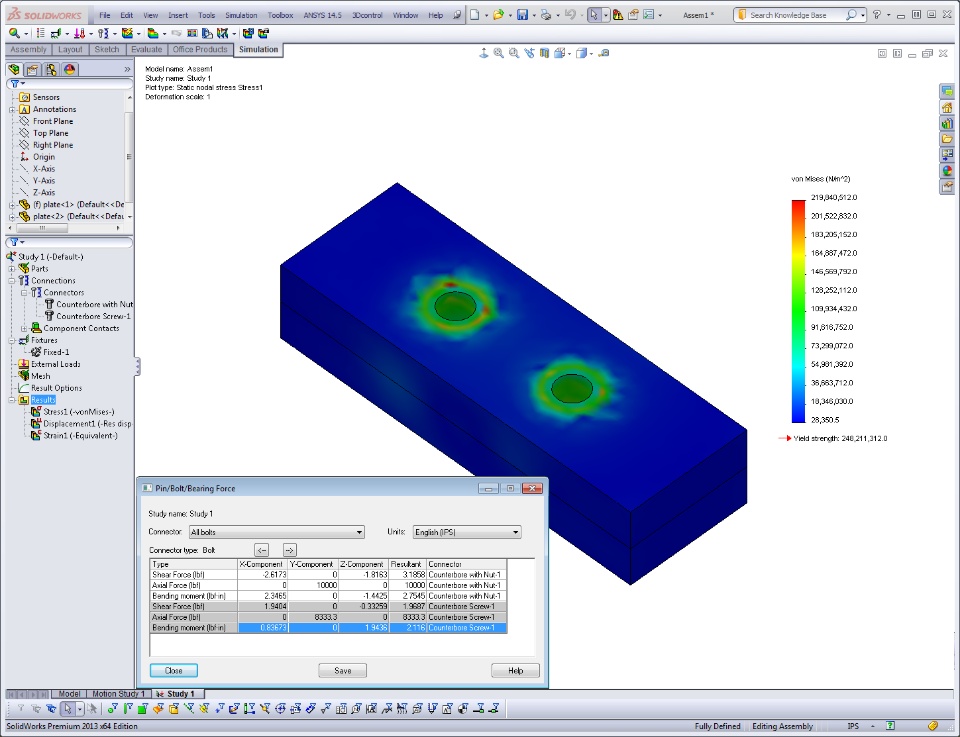Viewport: 960px width, 737px height.
Task: Open the task pane Appearances color ball icon
Action: pos(947,171)
